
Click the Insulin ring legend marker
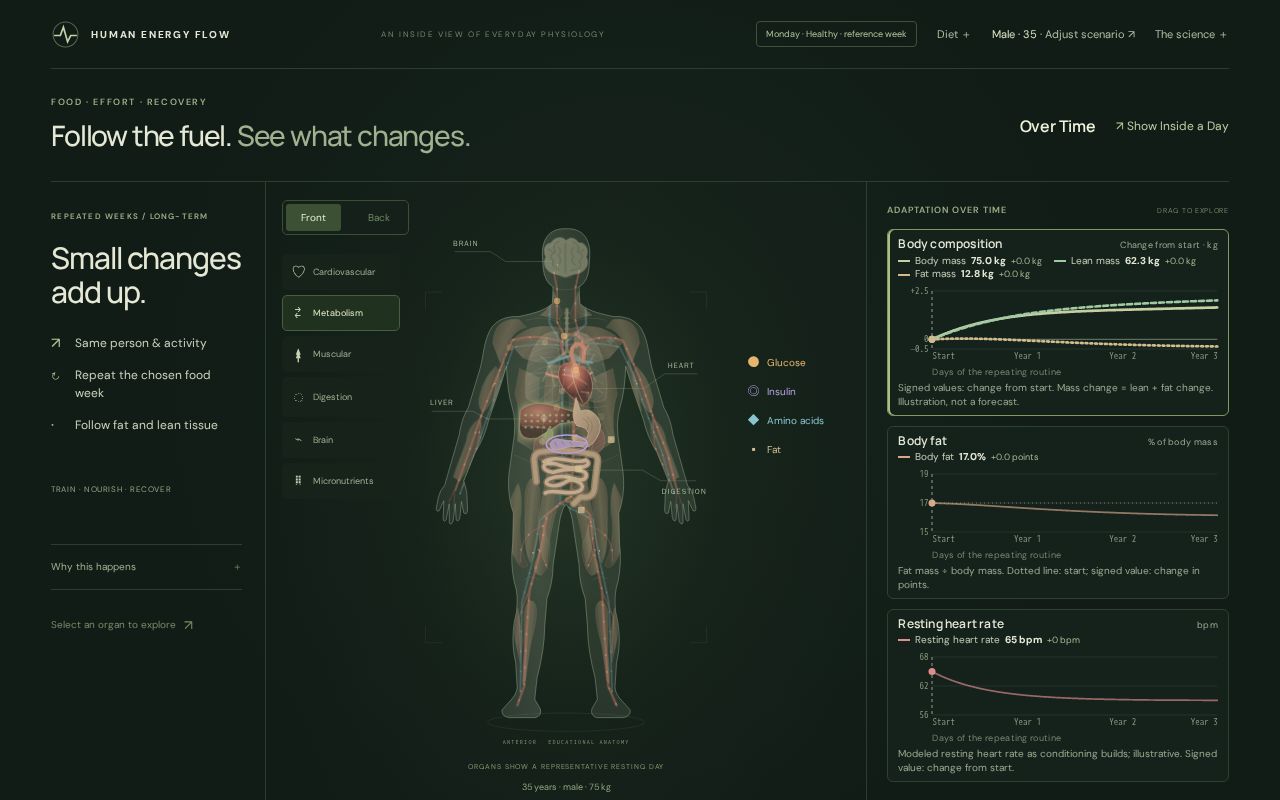pyautogui.click(x=753, y=391)
